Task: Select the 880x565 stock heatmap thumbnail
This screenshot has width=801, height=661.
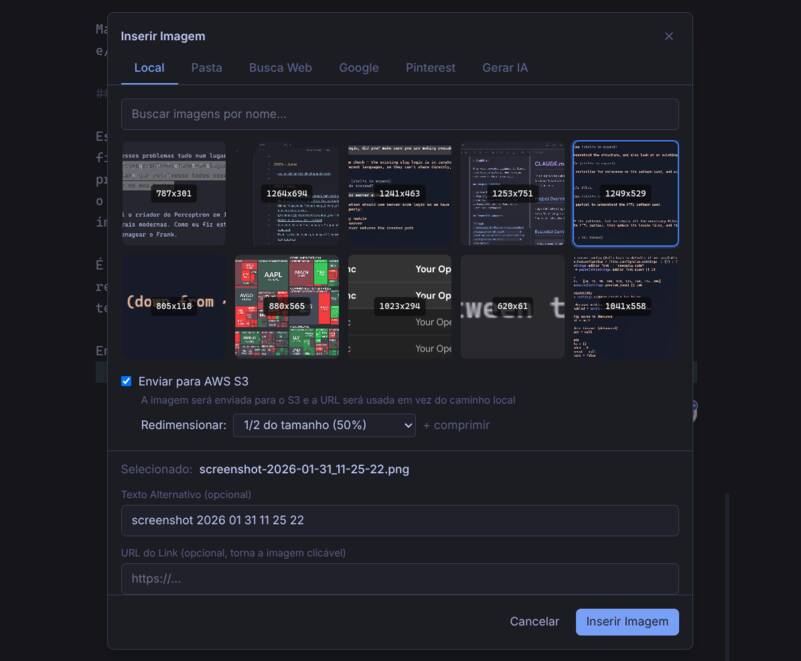Action: pyautogui.click(x=288, y=303)
